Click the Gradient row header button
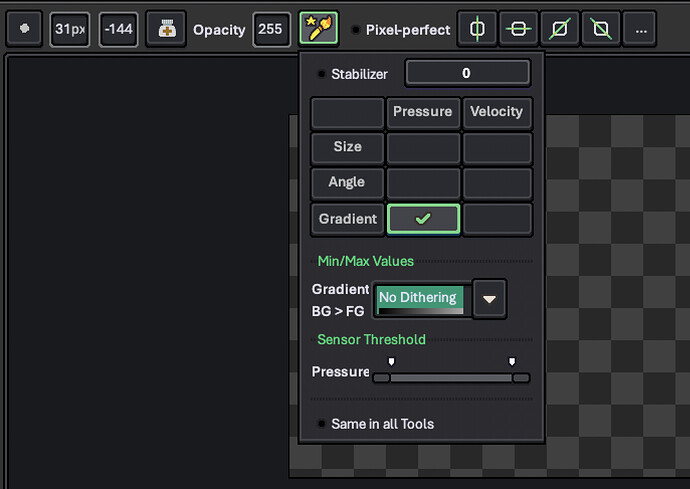Viewport: 690px width, 489px height. [348, 219]
